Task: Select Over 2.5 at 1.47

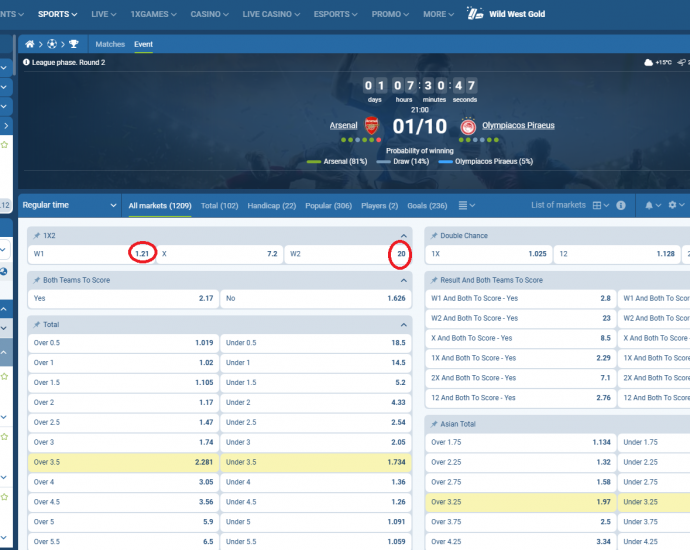Action: pos(123,422)
